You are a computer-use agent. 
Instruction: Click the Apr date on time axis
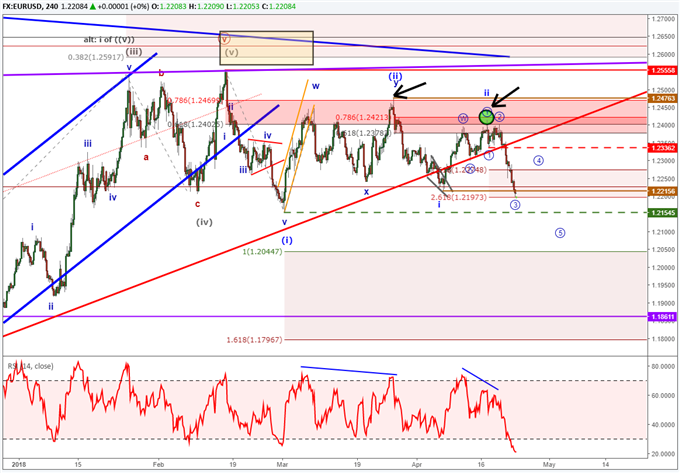tap(417, 465)
